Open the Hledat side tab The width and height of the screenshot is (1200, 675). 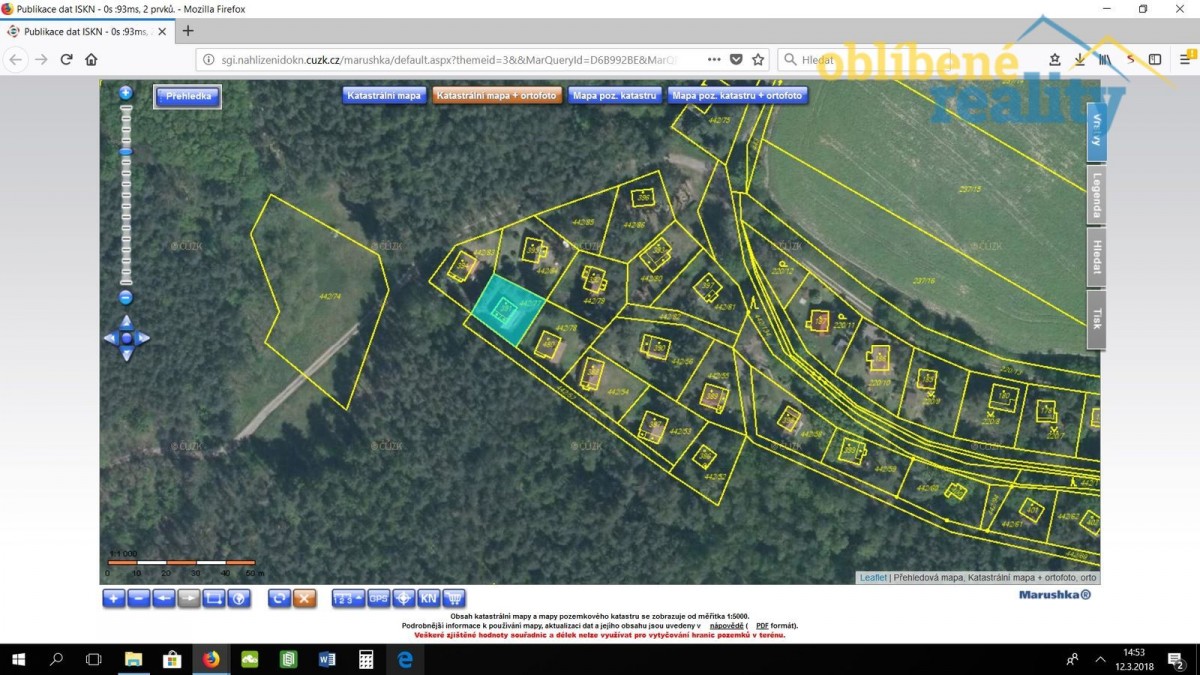point(1096,257)
